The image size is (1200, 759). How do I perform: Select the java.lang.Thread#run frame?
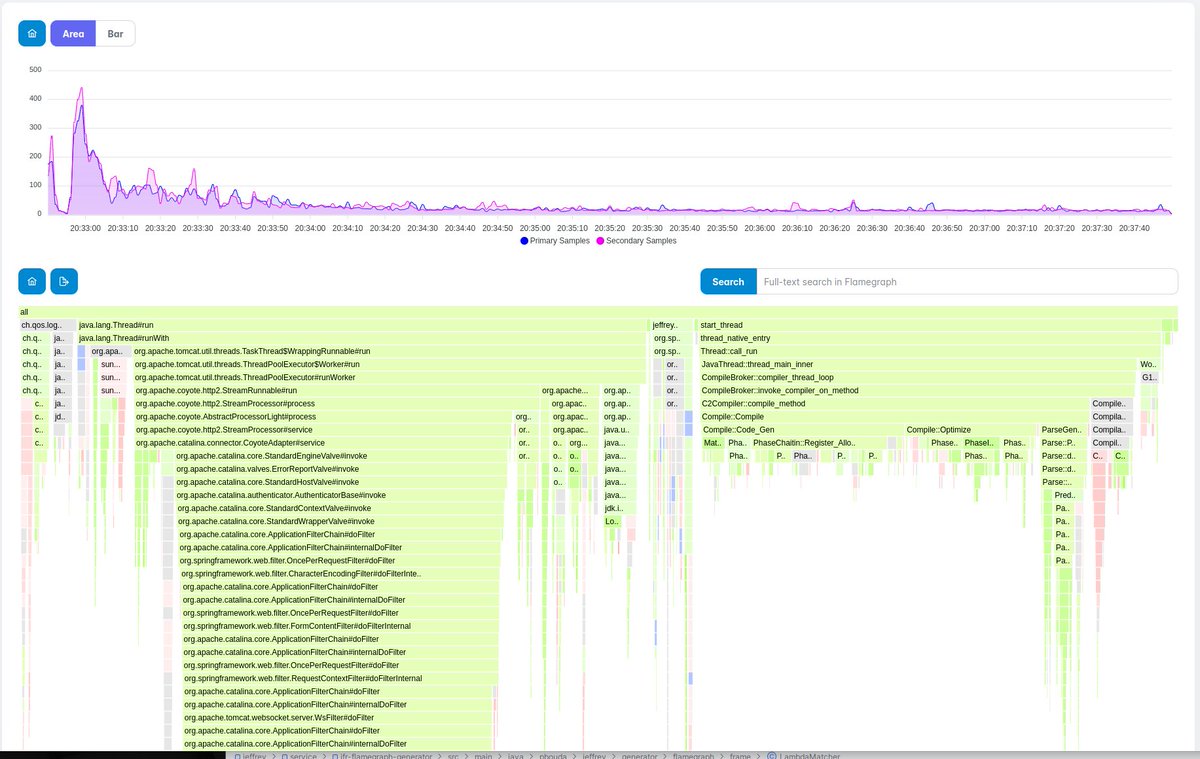pyautogui.click(x=362, y=325)
